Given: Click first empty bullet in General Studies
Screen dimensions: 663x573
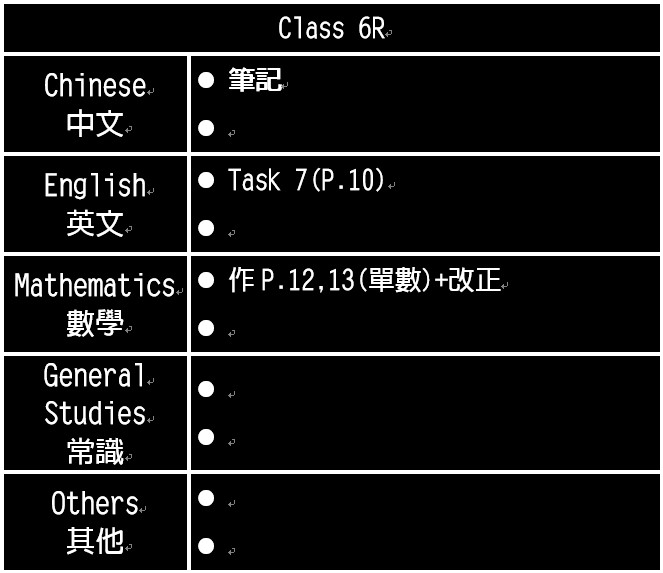Looking at the screenshot, I should pyautogui.click(x=206, y=389).
